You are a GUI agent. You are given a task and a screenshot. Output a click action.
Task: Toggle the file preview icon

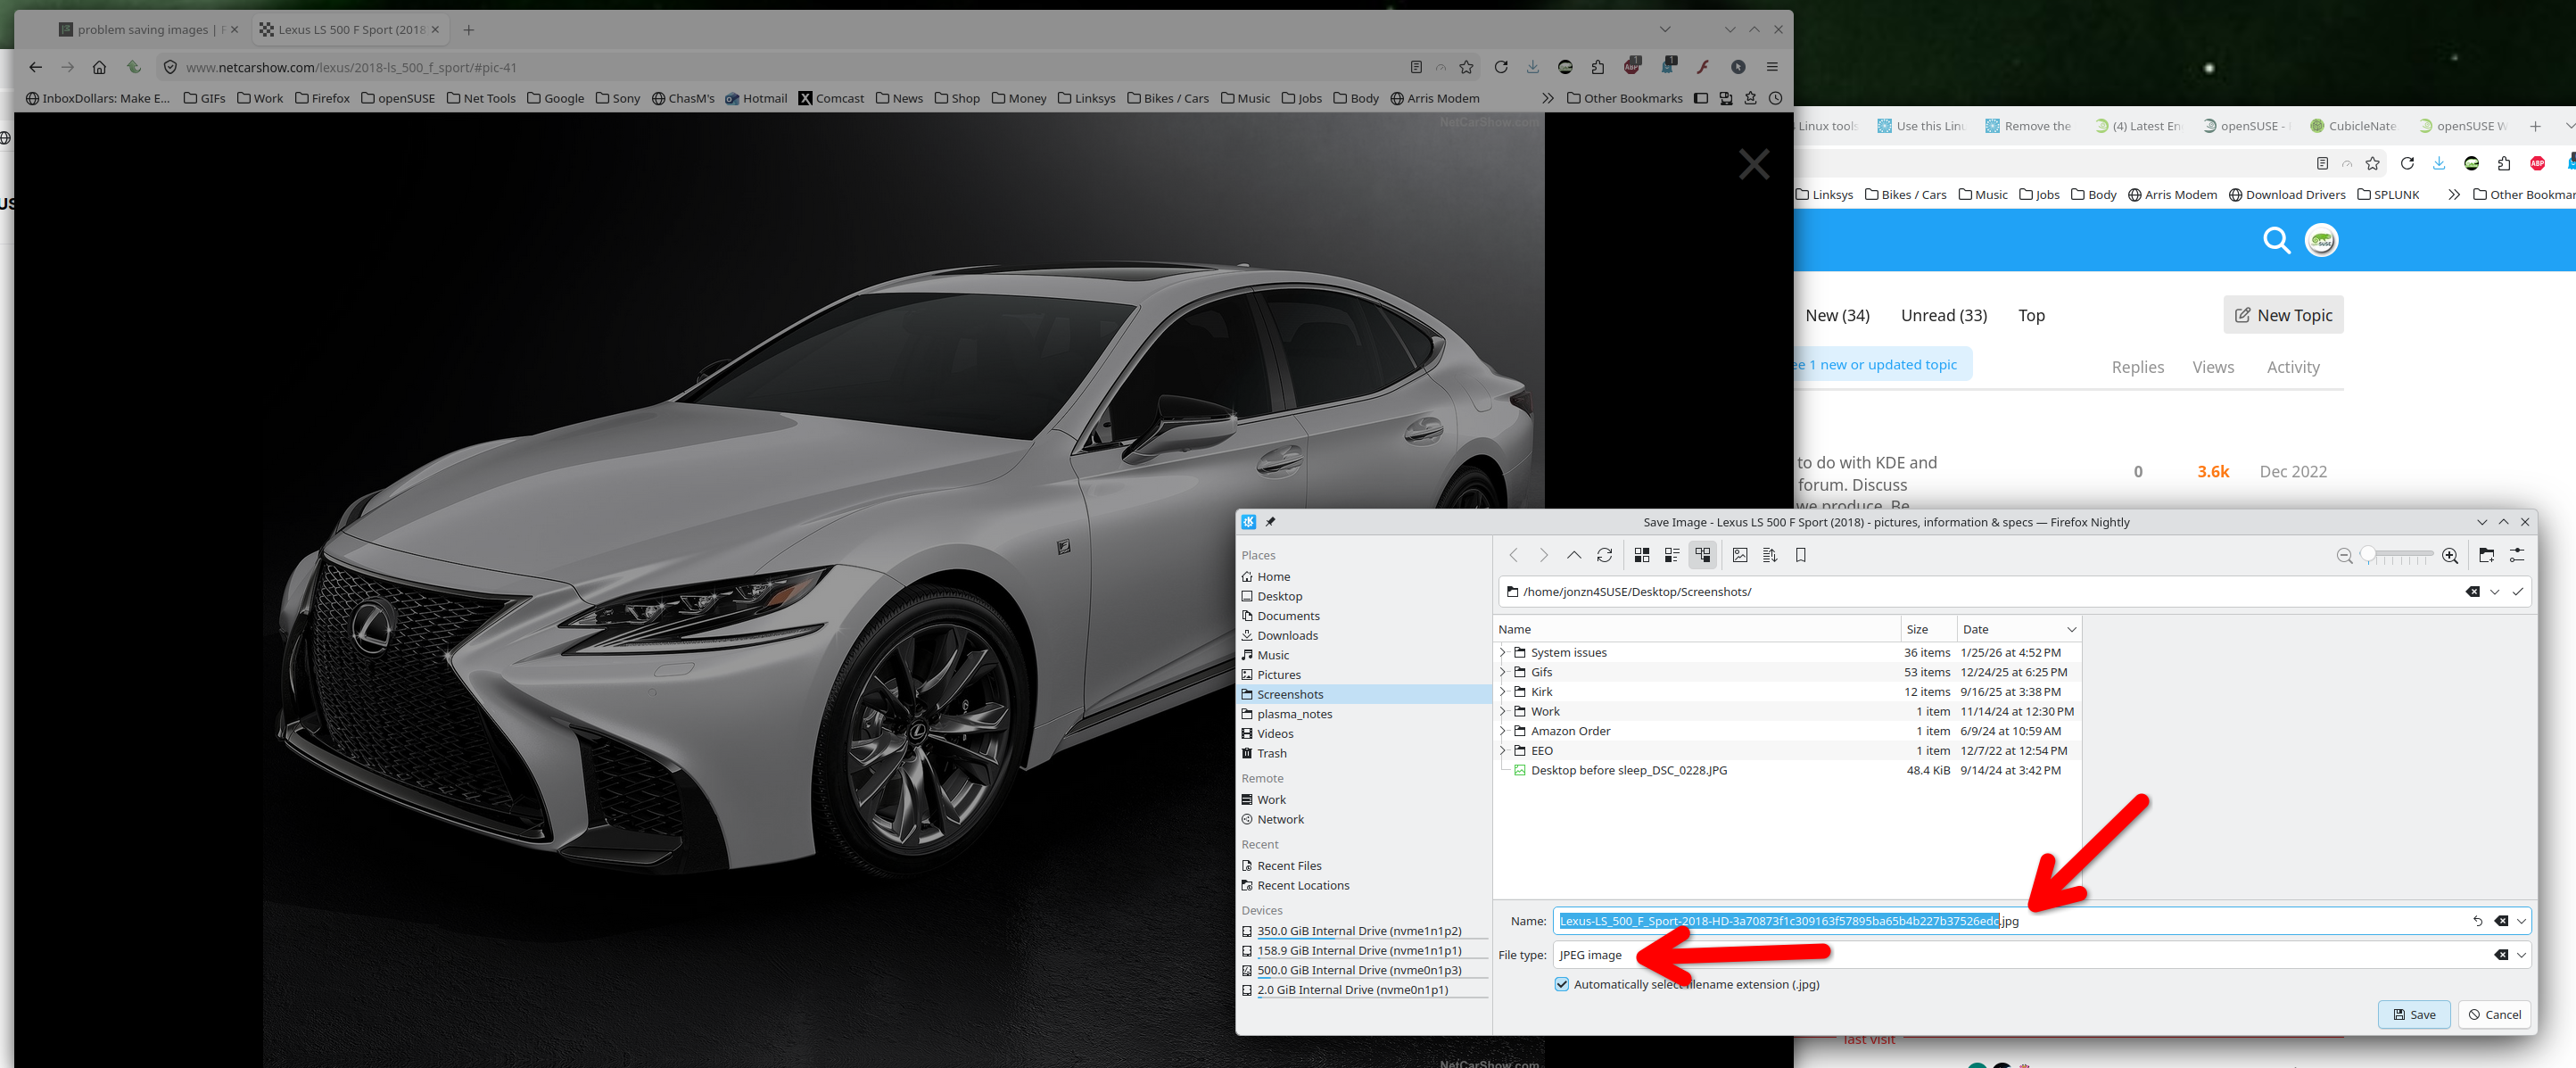pyautogui.click(x=1740, y=555)
